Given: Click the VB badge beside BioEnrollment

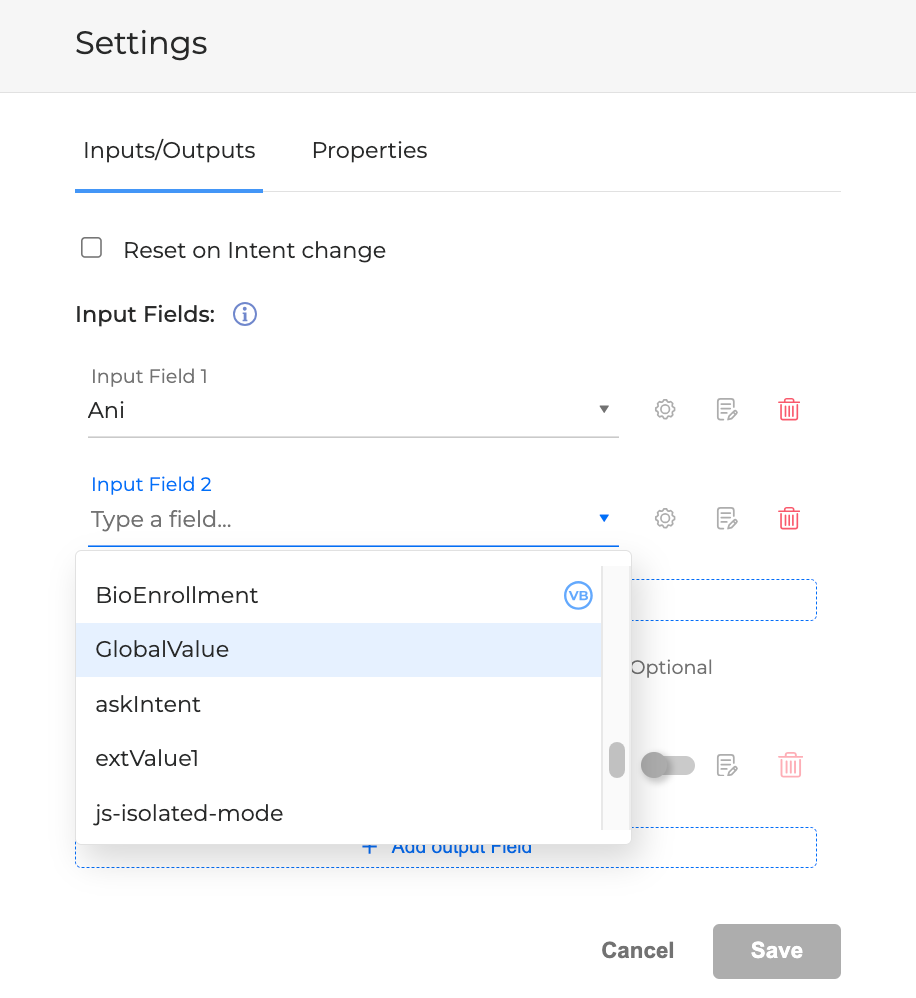Looking at the screenshot, I should coord(578,596).
